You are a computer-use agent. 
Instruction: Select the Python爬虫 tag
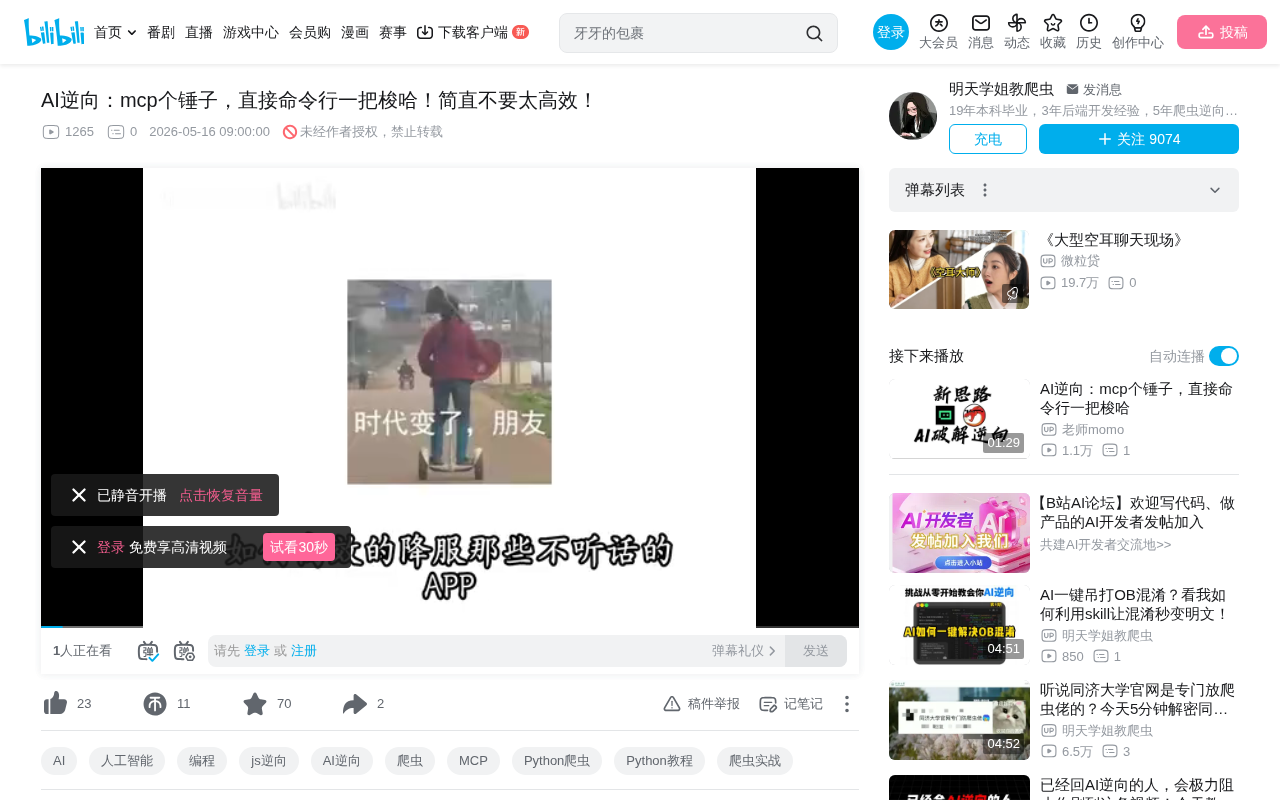pos(557,761)
